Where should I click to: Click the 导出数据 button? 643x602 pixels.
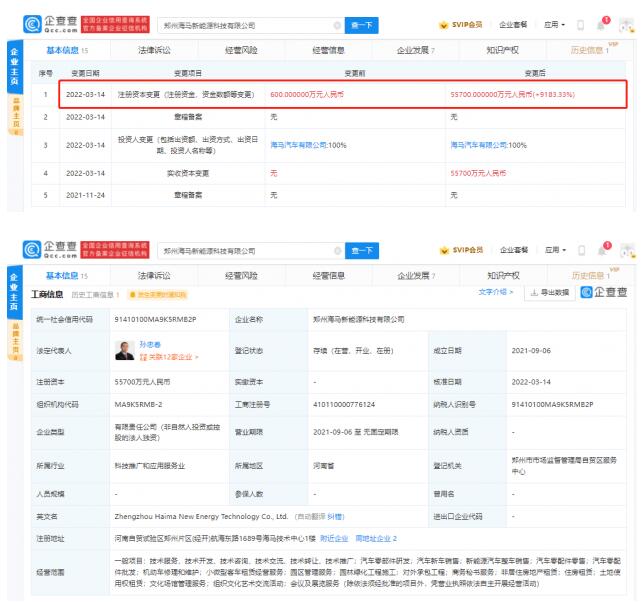click(548, 293)
